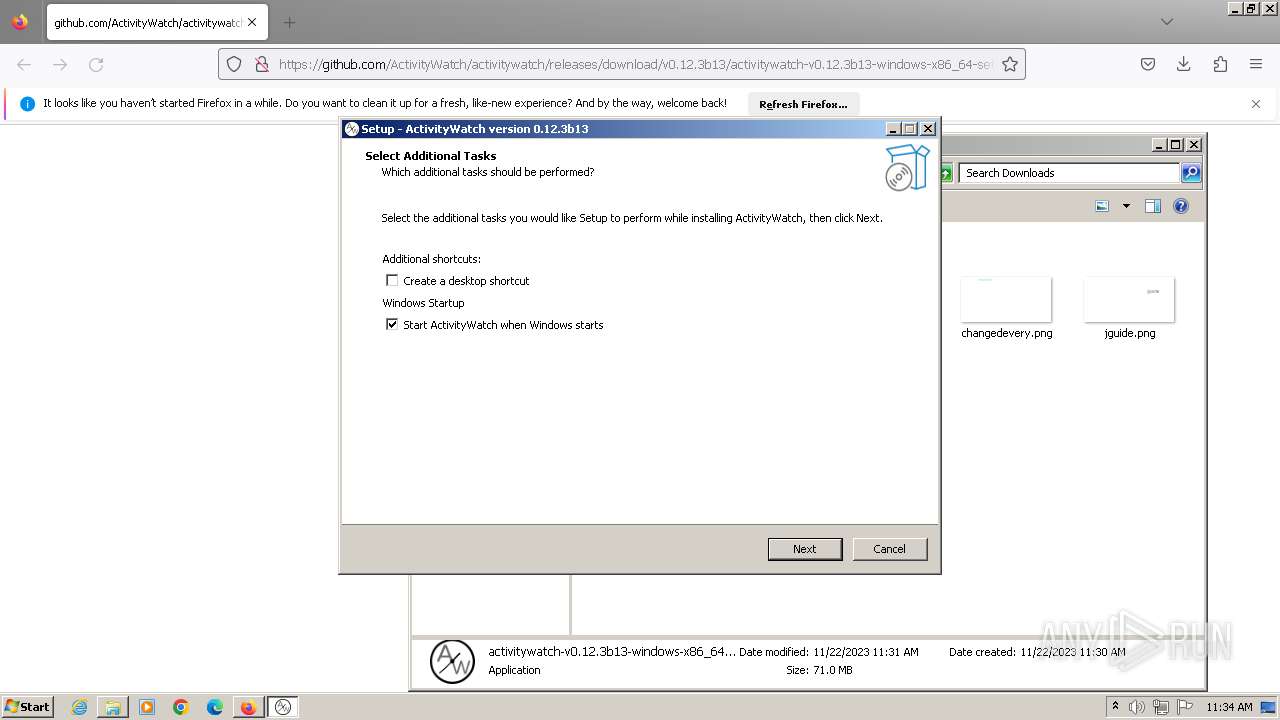Open Firefox downloads panel icon
1280x720 pixels.
[1184, 64]
